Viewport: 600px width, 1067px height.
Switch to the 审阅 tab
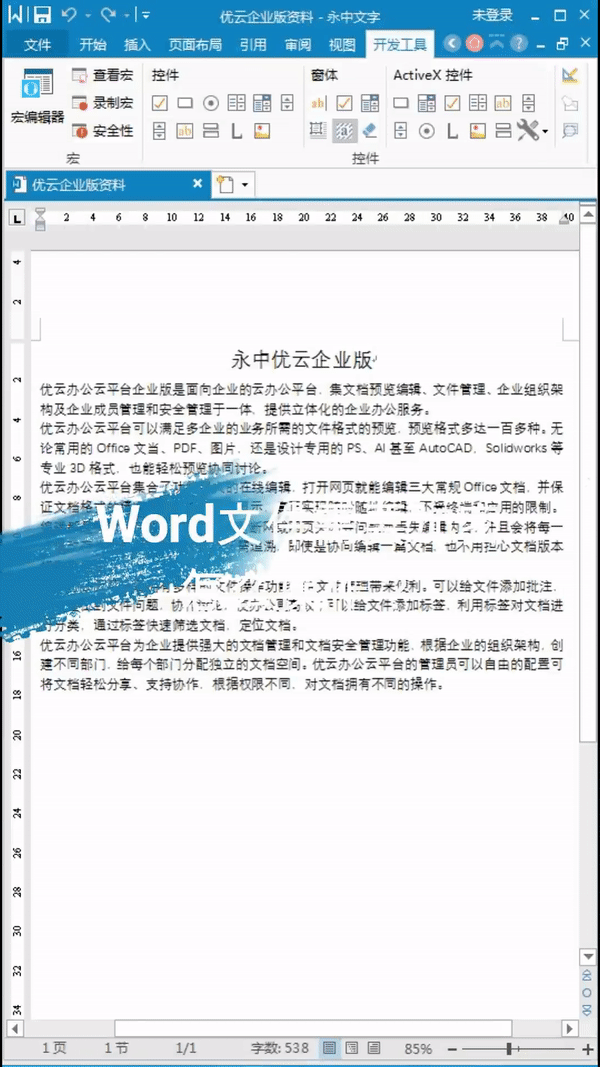click(x=298, y=45)
